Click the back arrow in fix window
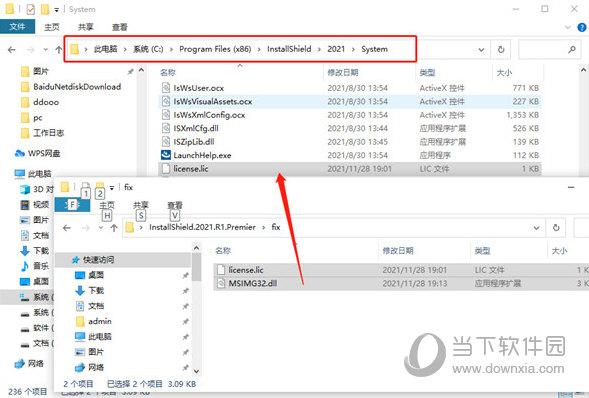 [67, 228]
